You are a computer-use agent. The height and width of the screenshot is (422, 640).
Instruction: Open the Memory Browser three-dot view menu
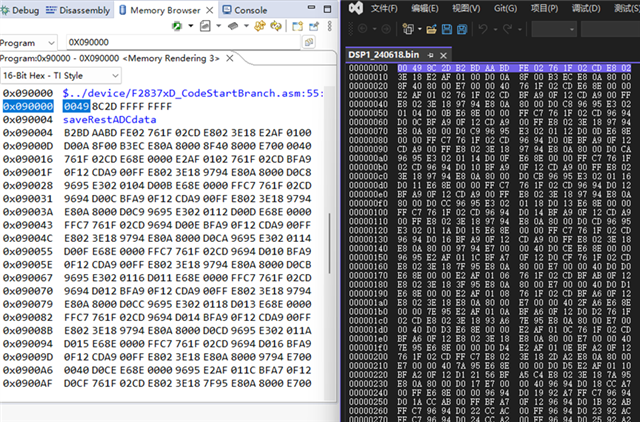[x=330, y=27]
